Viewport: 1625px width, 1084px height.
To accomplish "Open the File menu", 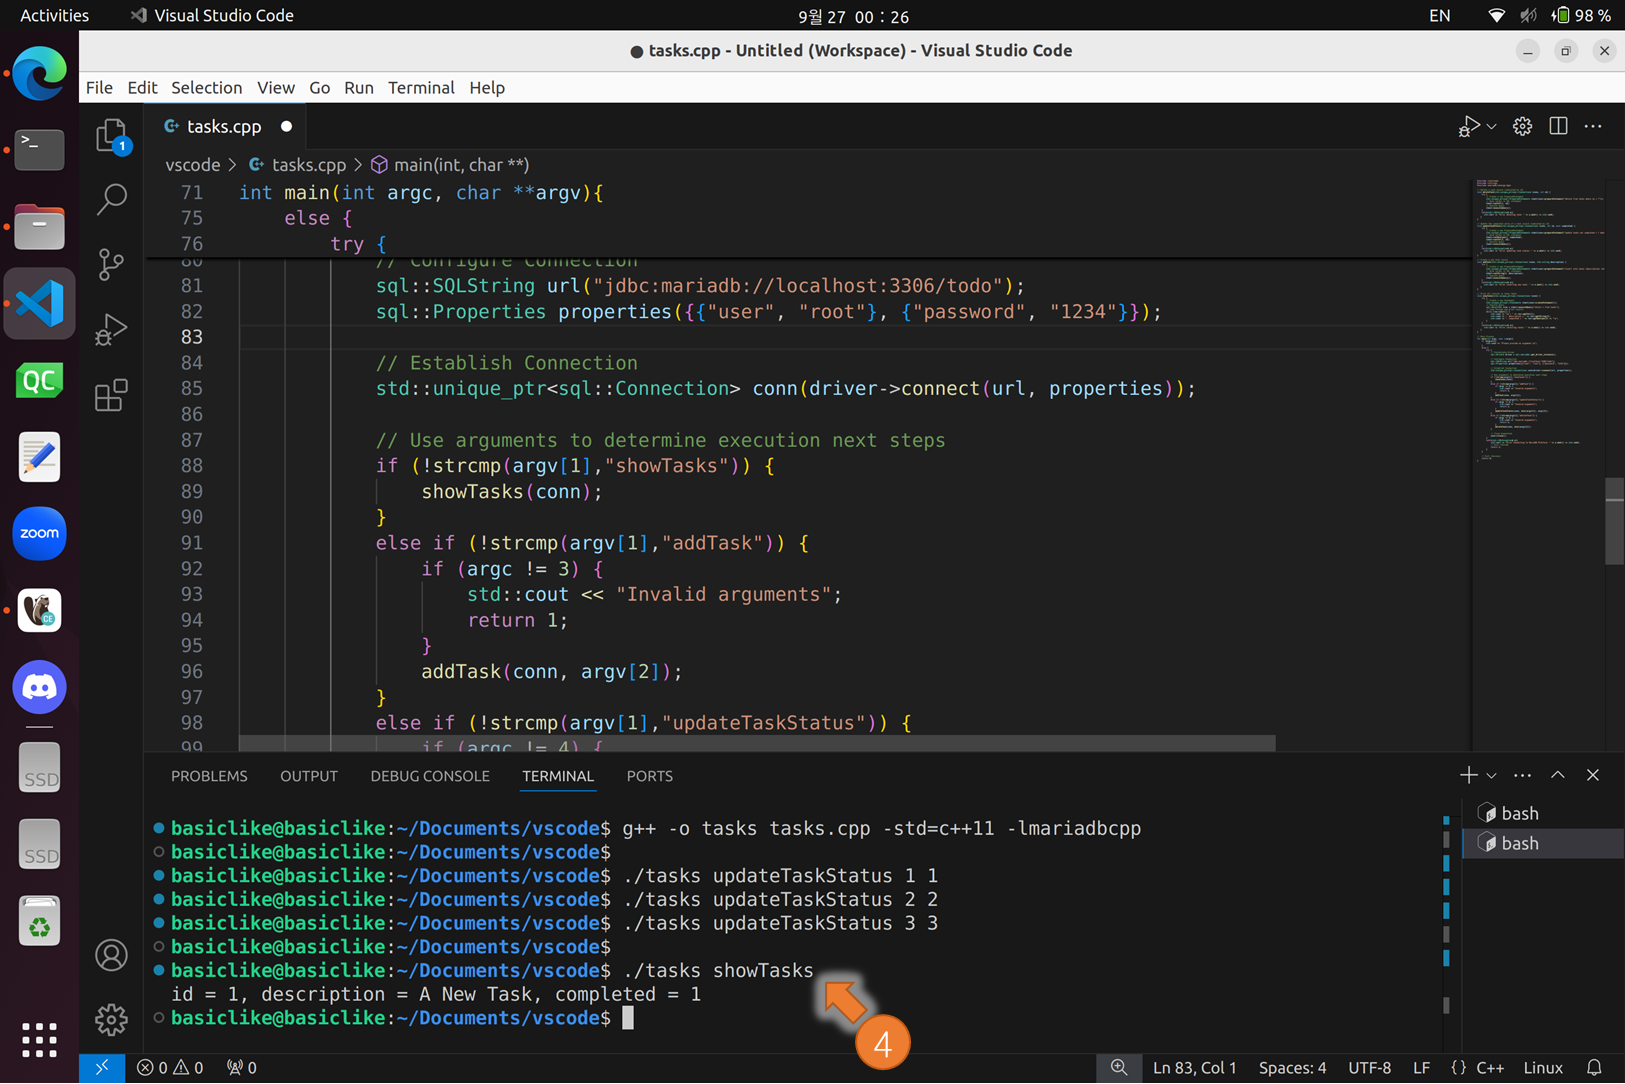I will pyautogui.click(x=99, y=88).
